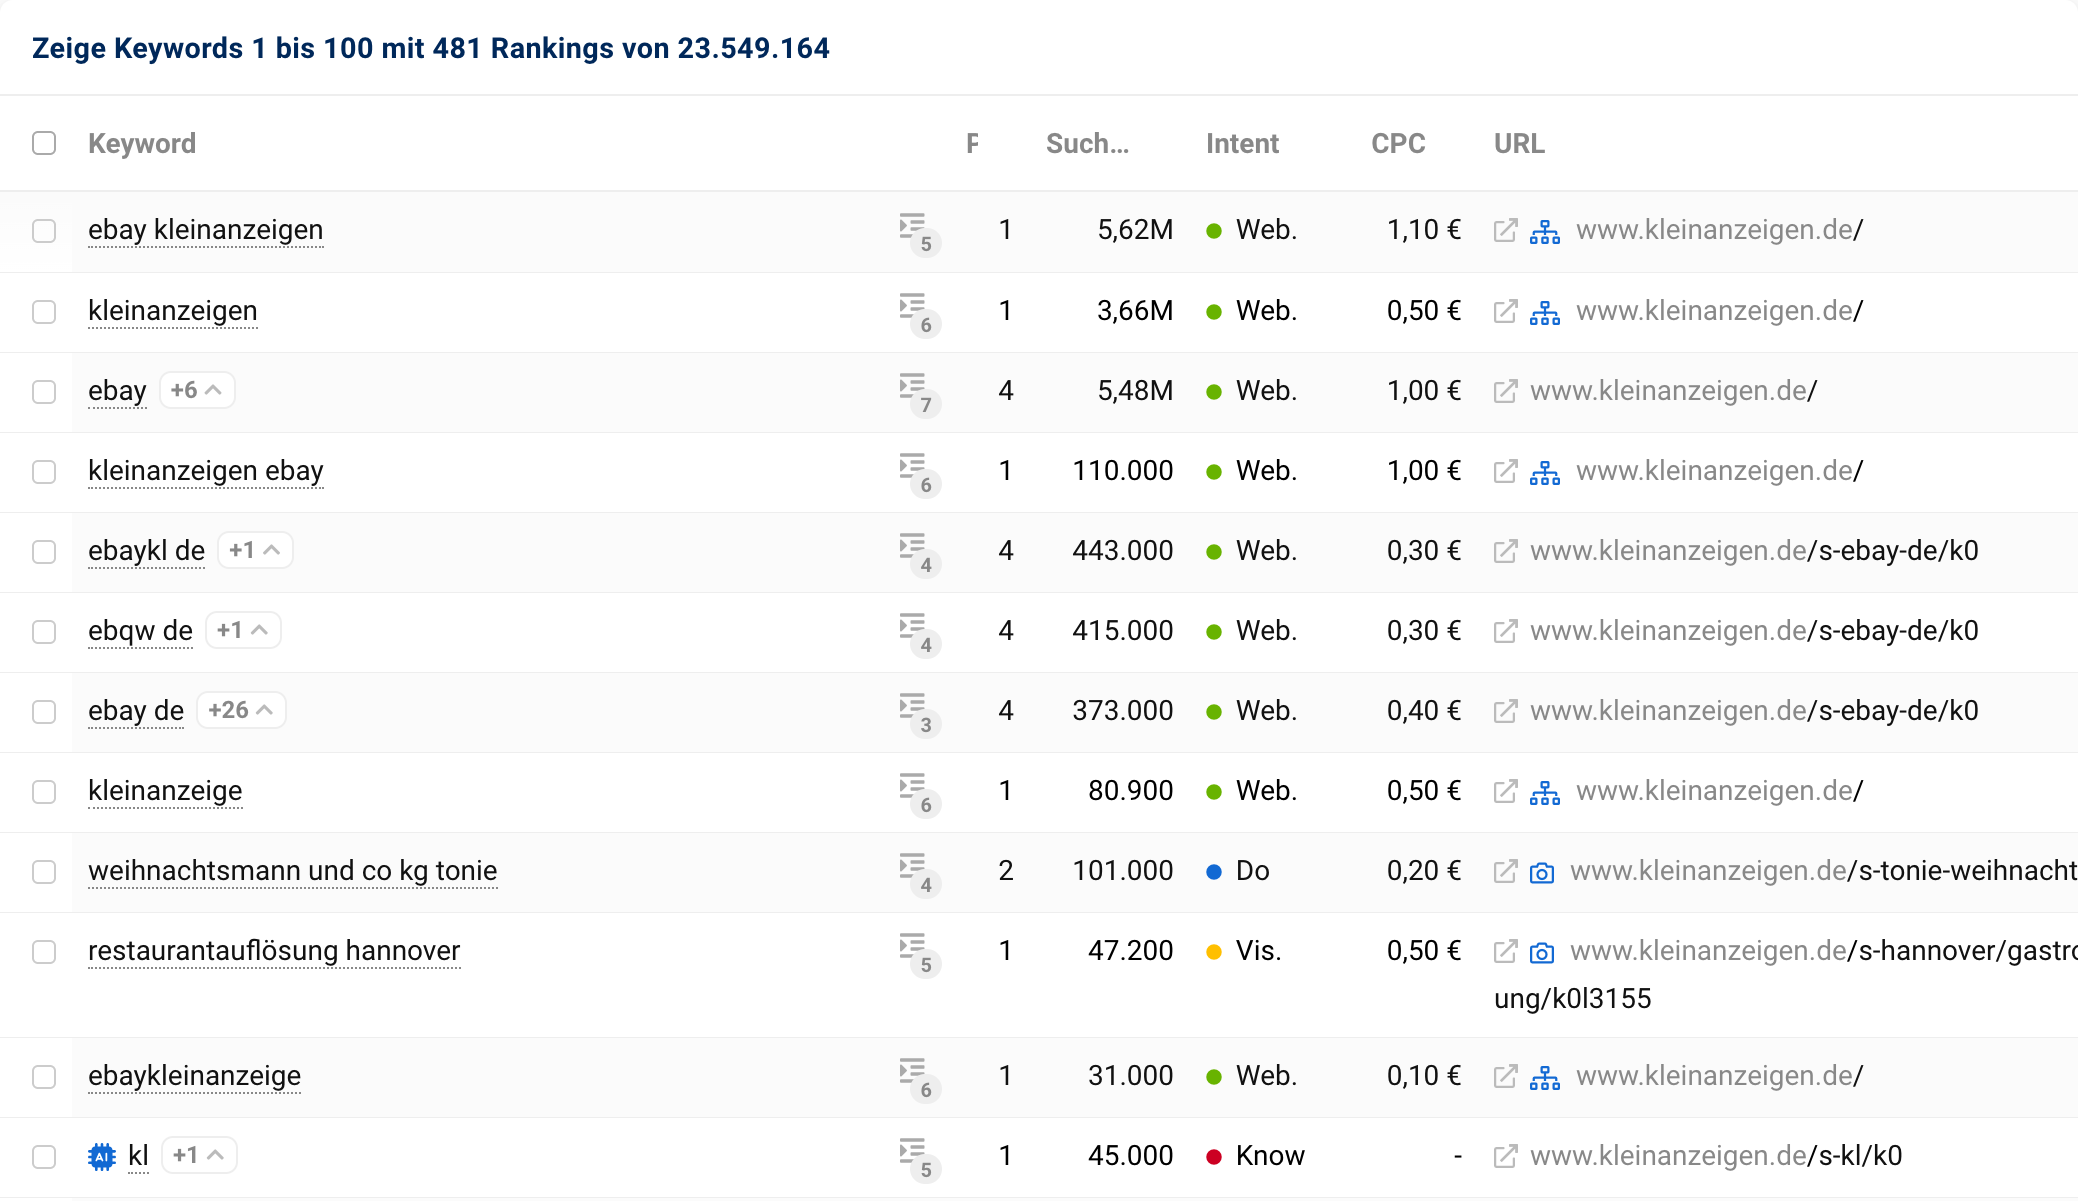Check the box for ebay kleinanzeigen row

pos(44,231)
